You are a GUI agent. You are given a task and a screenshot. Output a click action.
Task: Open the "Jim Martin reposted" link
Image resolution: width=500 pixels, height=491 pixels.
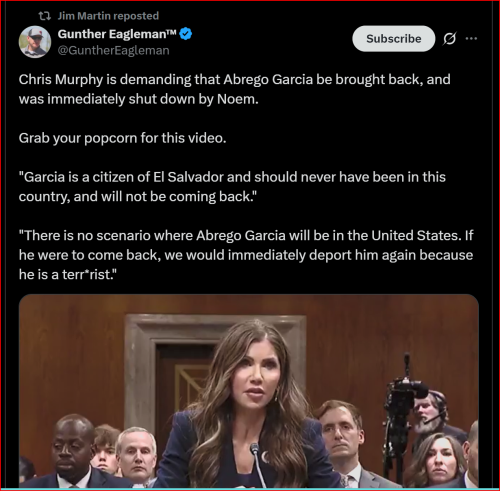pyautogui.click(x=108, y=16)
